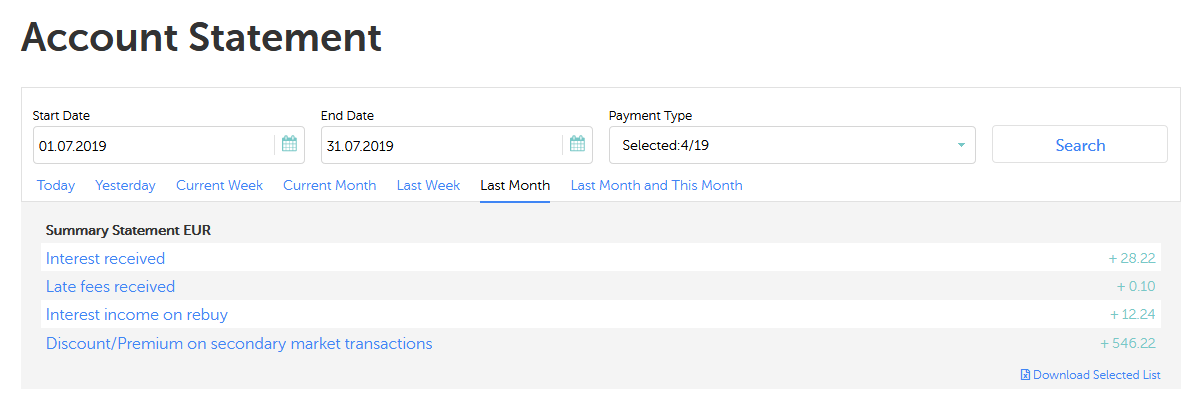Screen dimensions: 1203x418
Task: Open Interest income on rebuy
Action: pyautogui.click(x=137, y=315)
